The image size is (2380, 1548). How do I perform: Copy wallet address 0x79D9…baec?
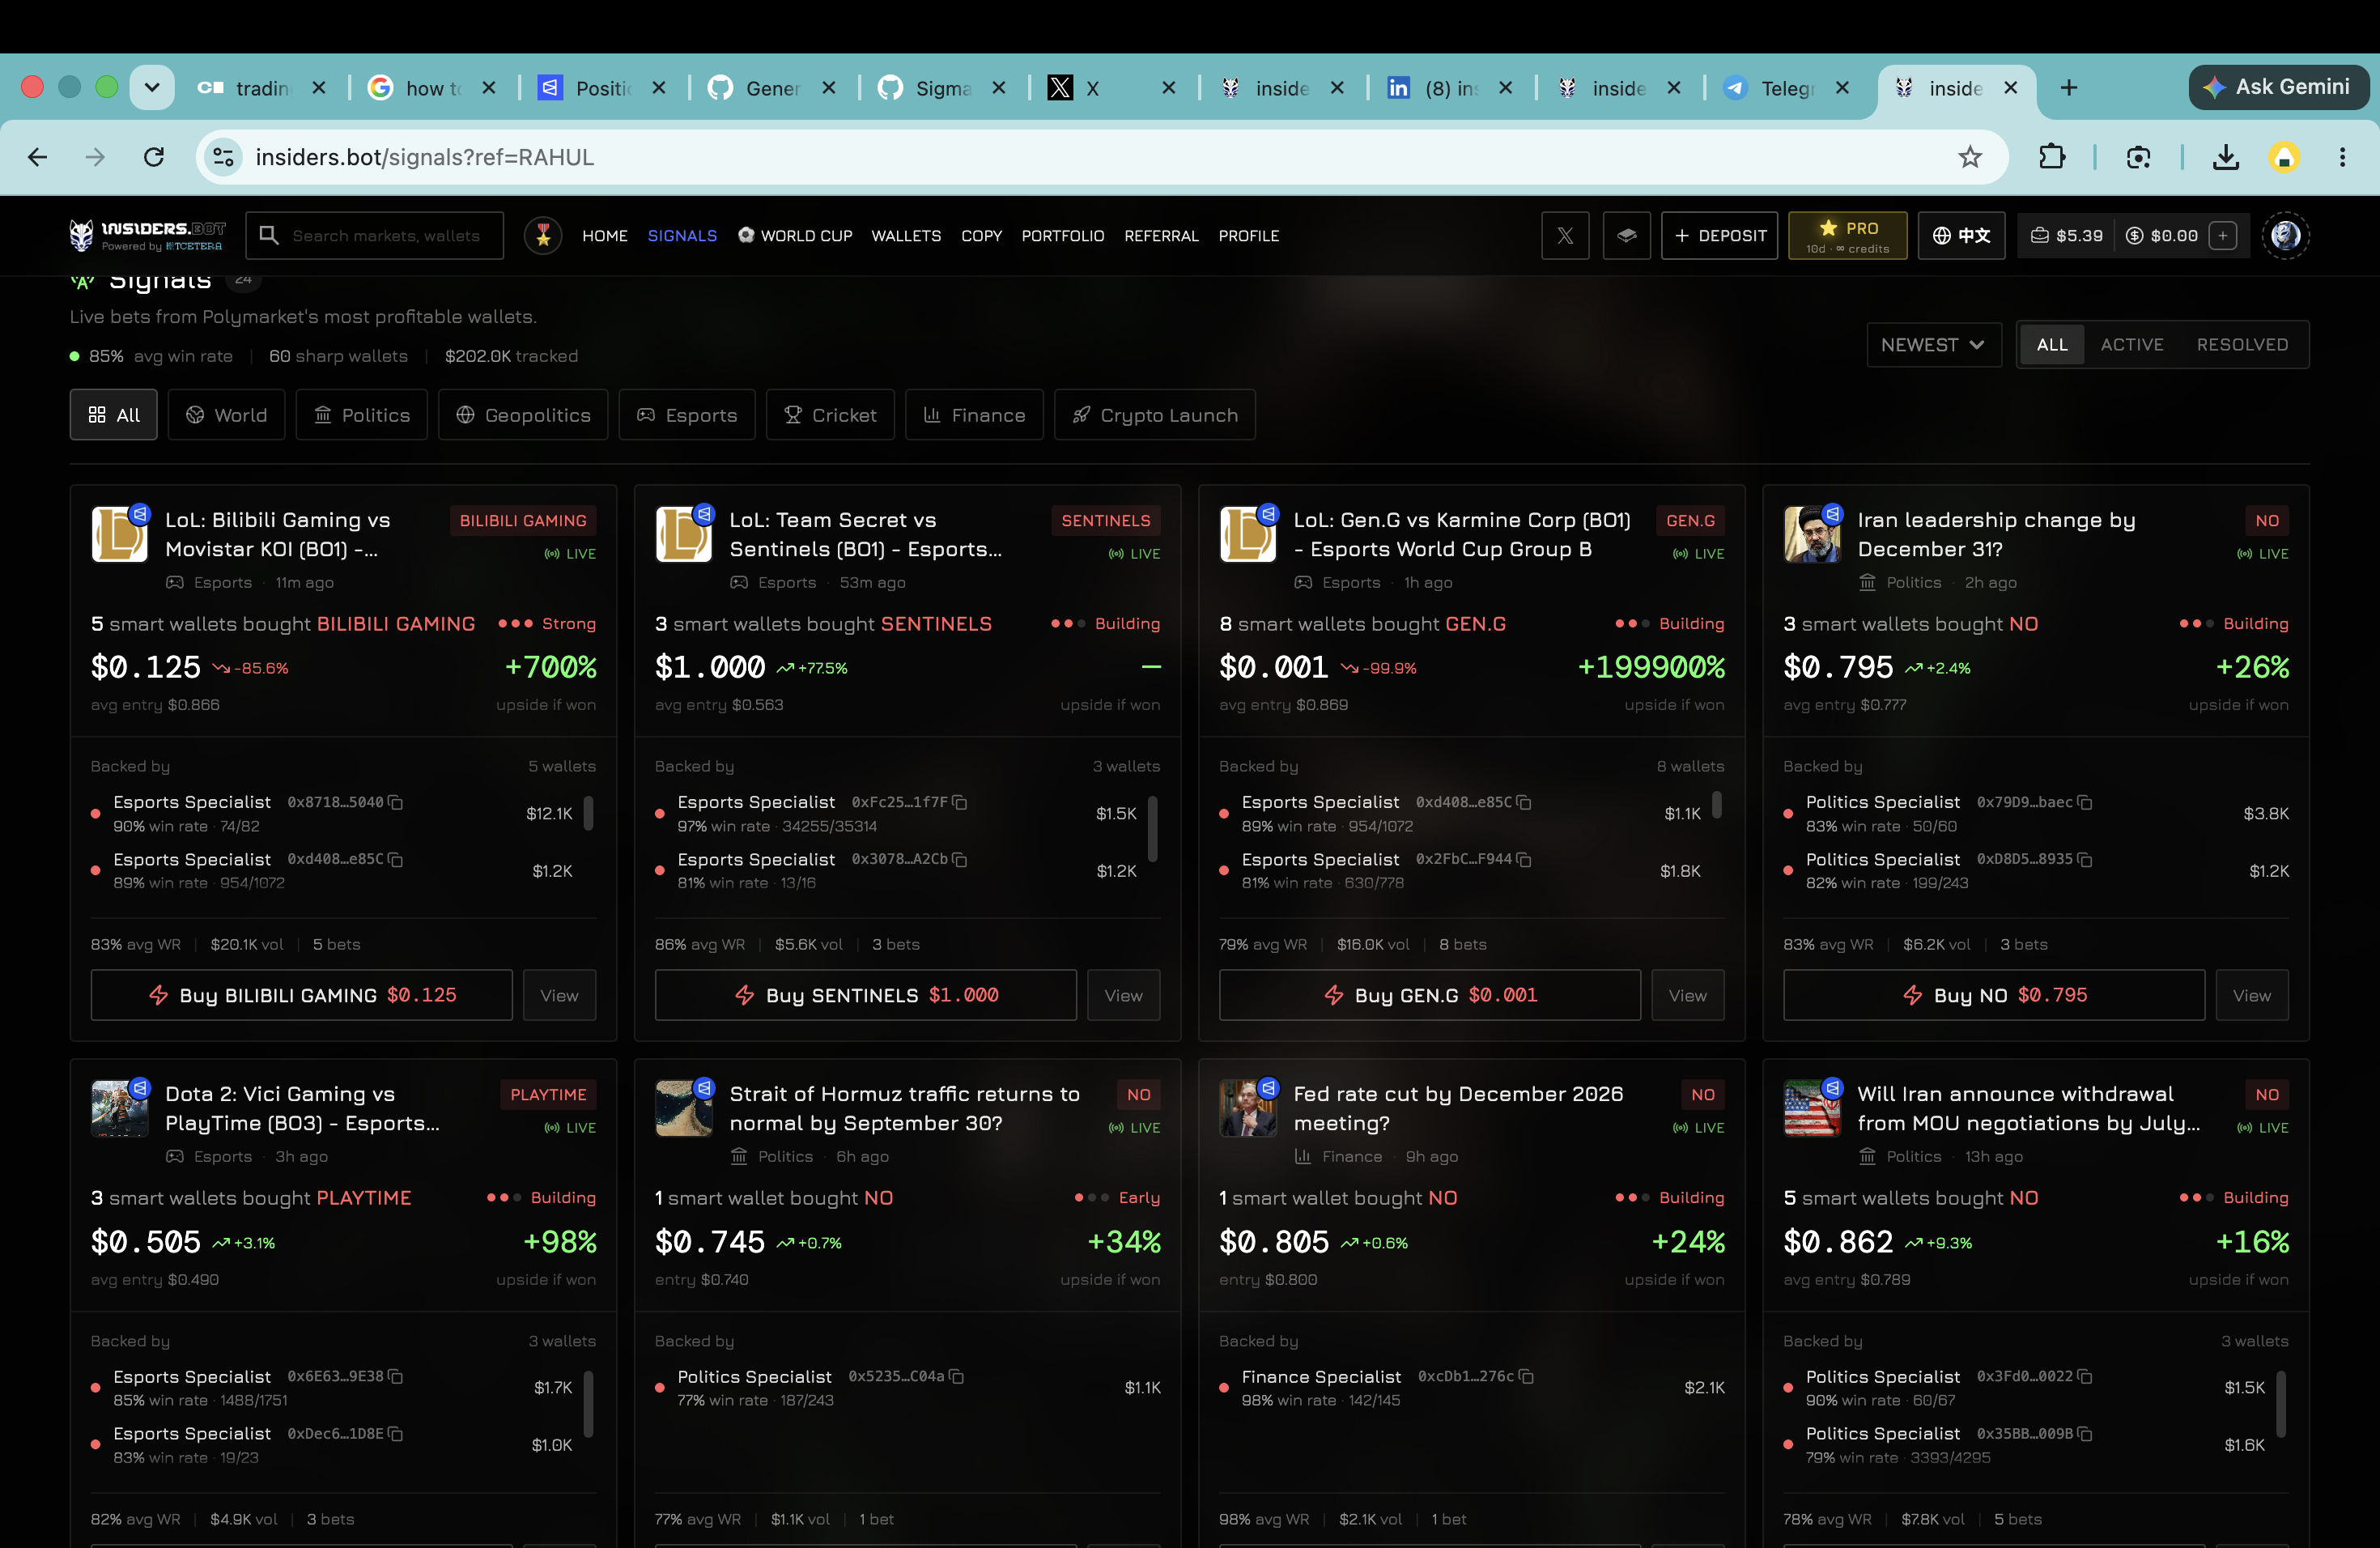2085,802
